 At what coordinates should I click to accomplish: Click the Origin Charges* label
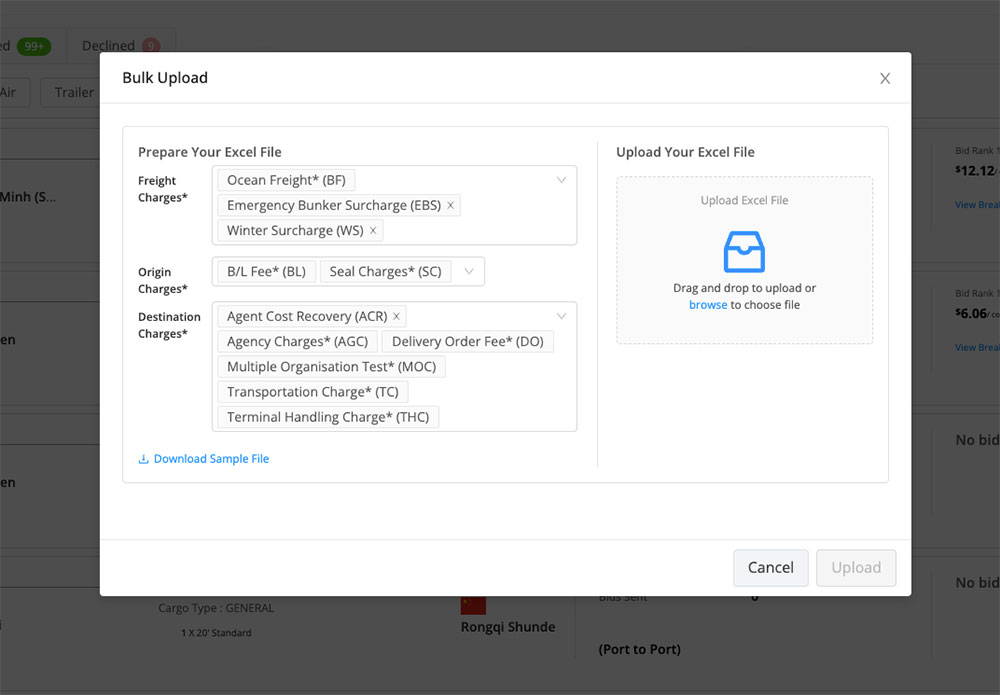163,281
